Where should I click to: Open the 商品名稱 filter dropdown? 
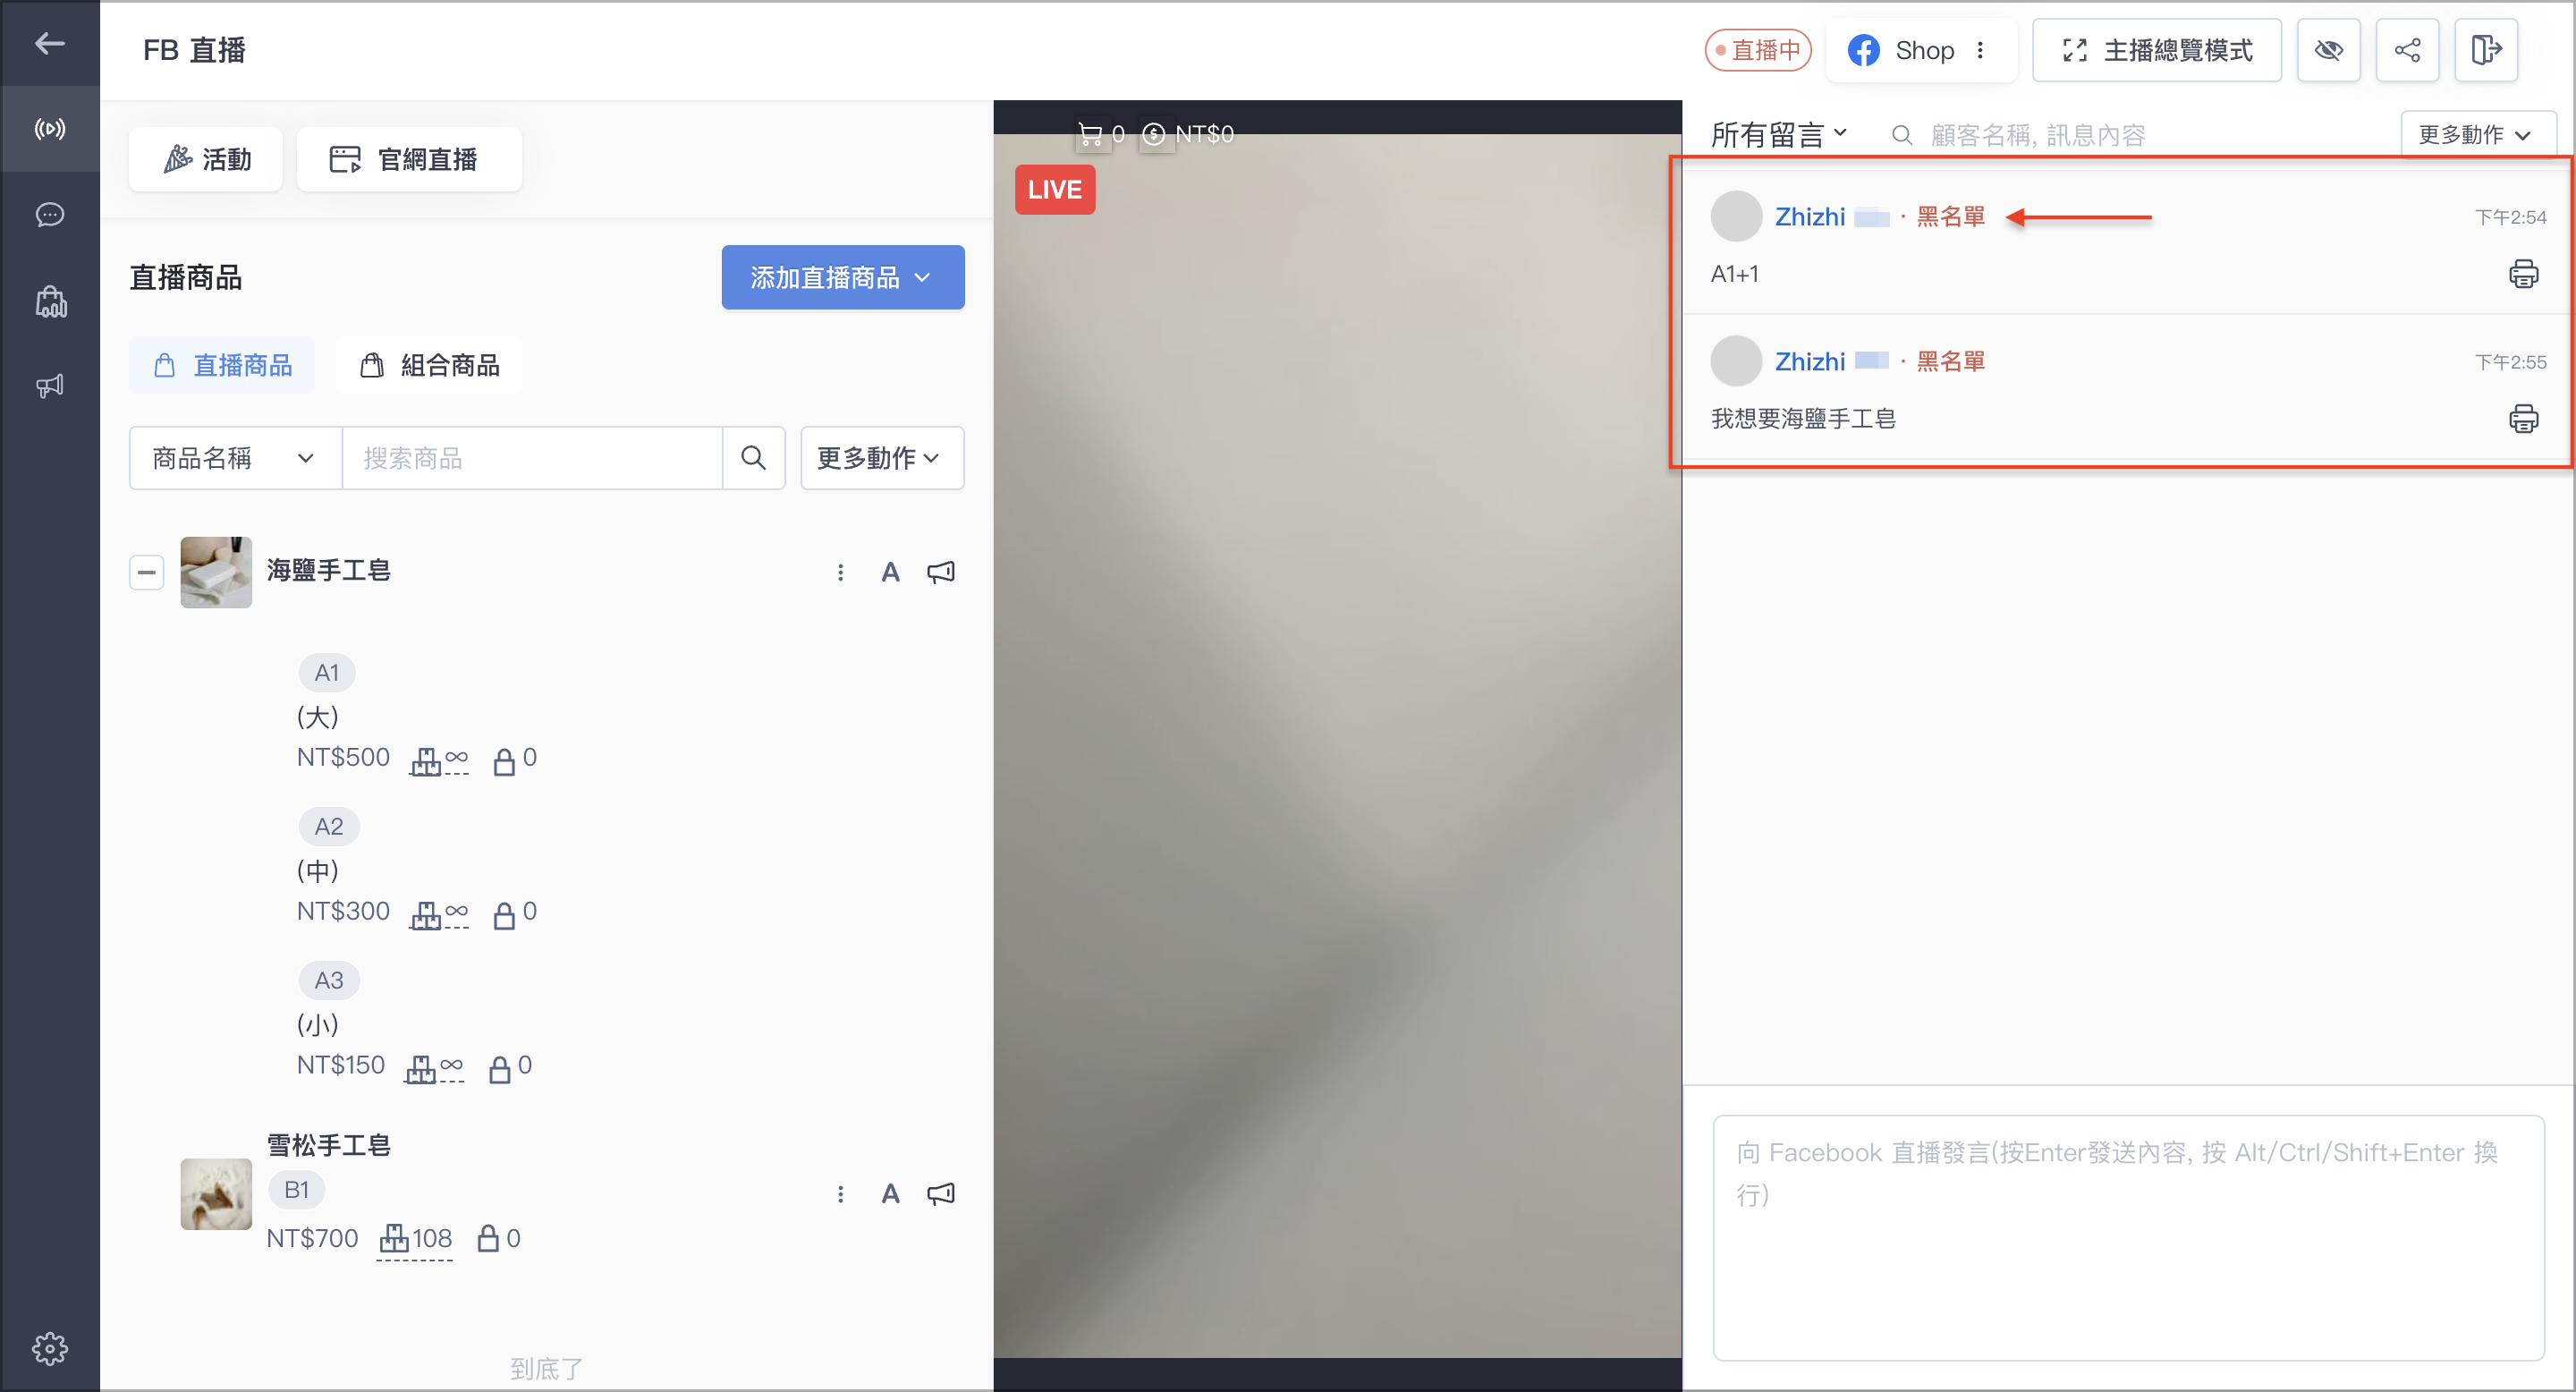coord(236,458)
